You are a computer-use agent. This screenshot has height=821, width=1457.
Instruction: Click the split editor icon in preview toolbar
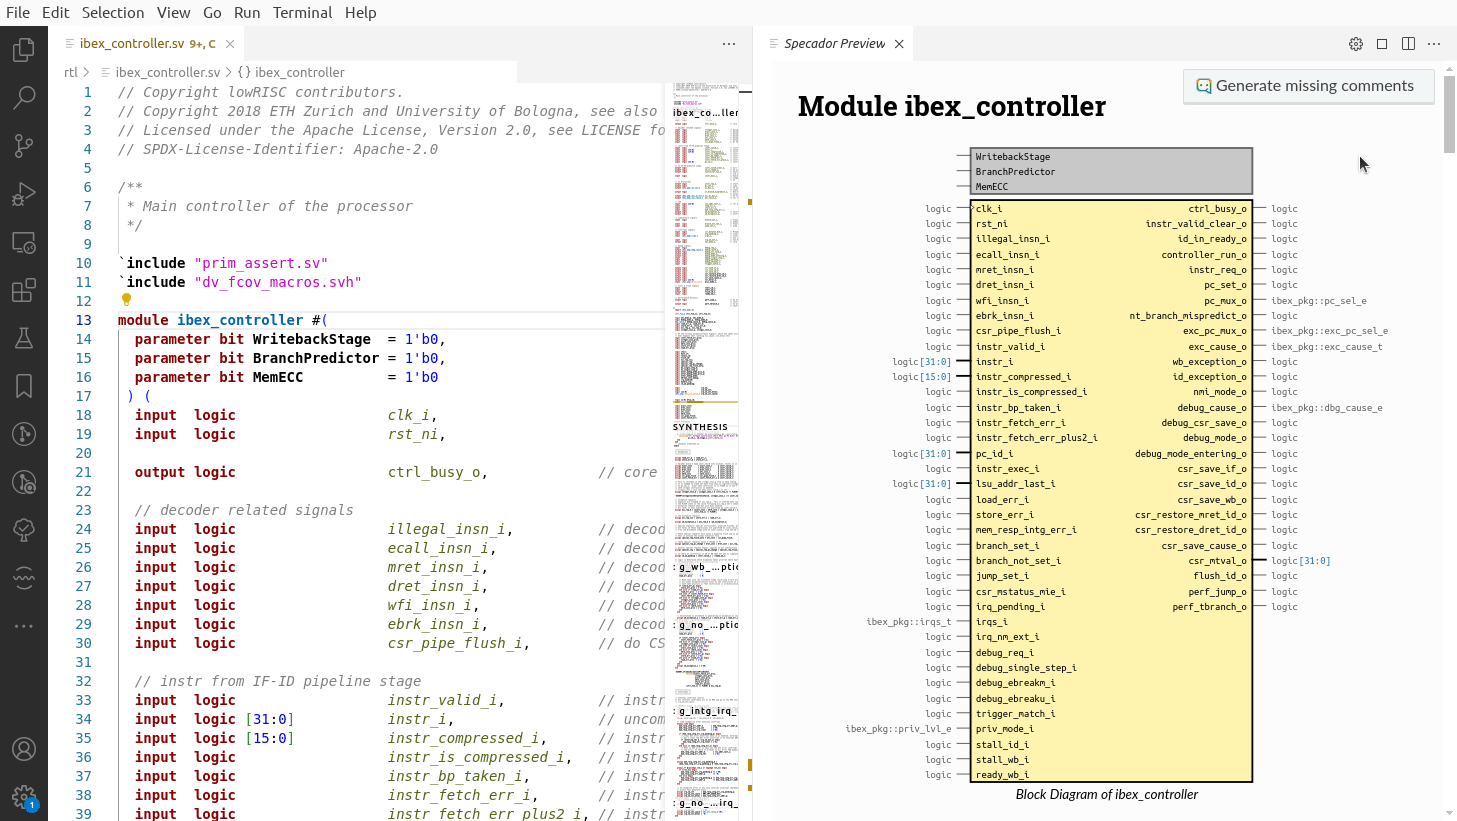coord(1408,44)
